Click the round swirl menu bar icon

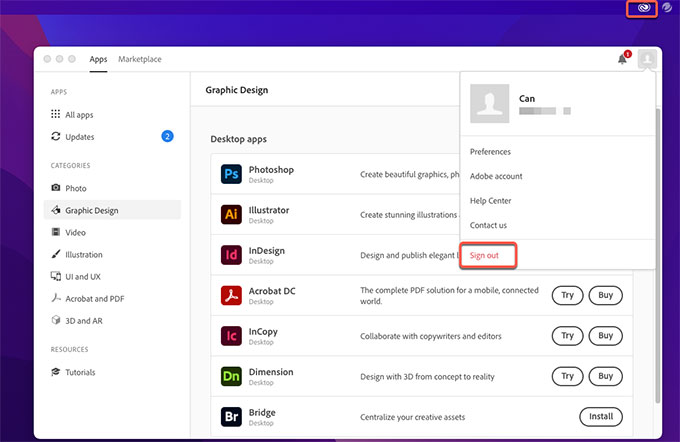click(667, 7)
